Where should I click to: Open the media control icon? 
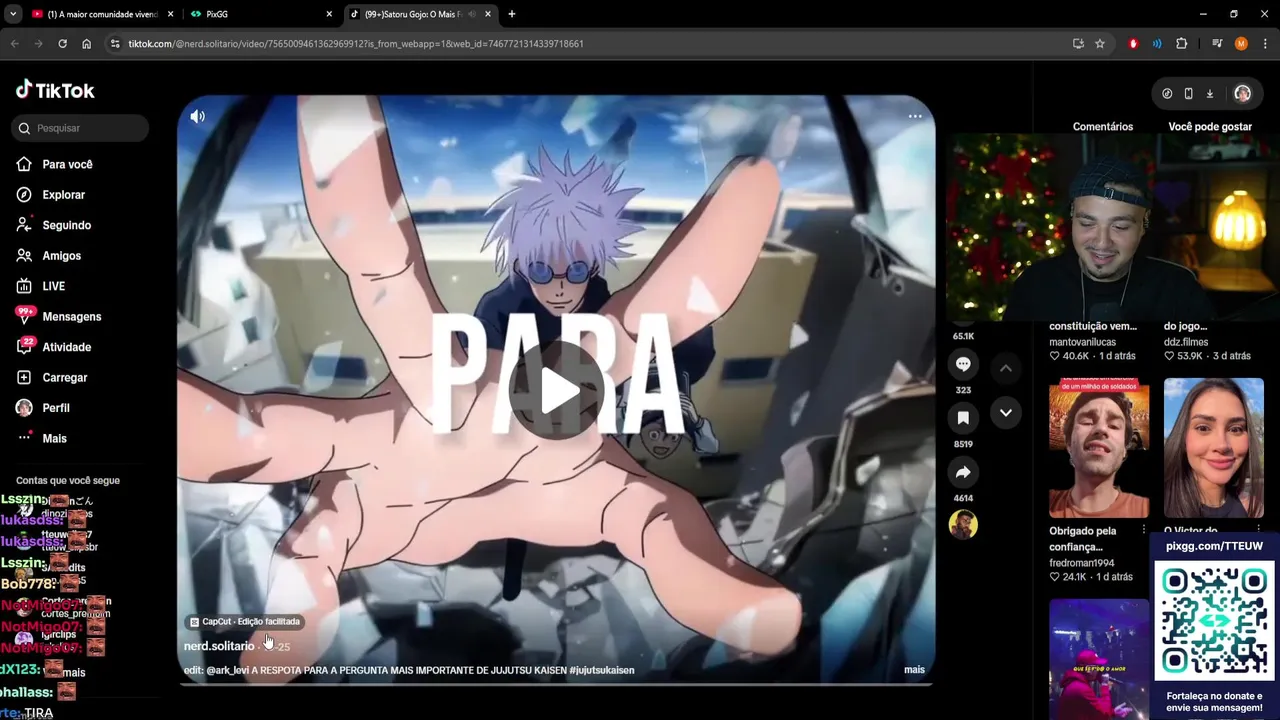coord(1217,44)
